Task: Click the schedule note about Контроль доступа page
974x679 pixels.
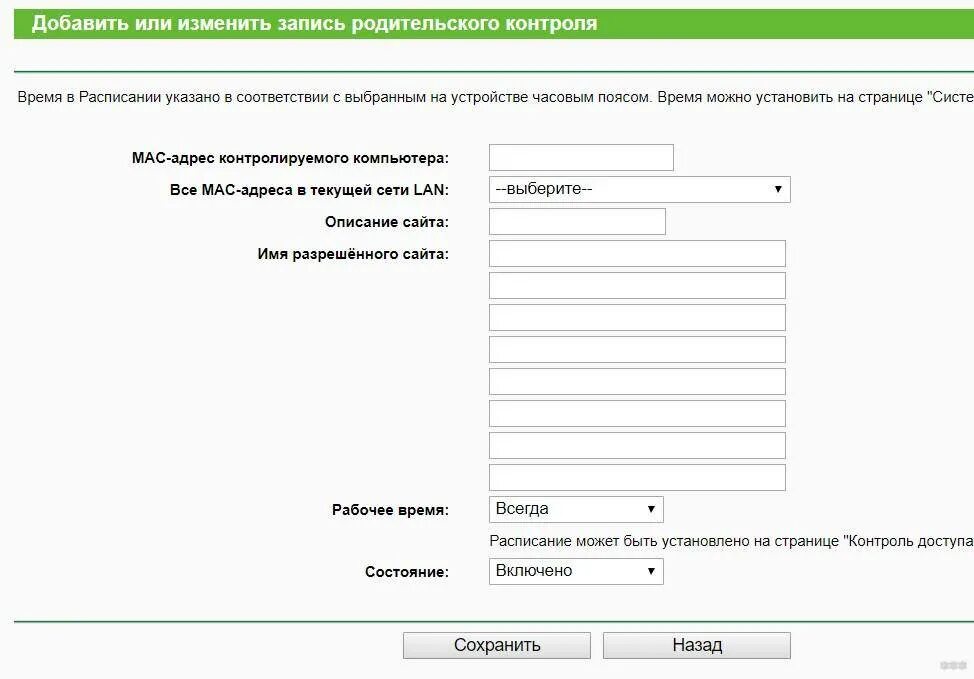Action: tap(731, 541)
